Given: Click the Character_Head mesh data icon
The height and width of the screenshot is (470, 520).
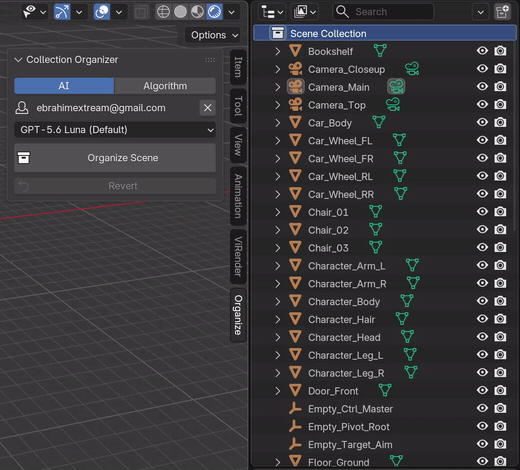Looking at the screenshot, I should [x=407, y=337].
